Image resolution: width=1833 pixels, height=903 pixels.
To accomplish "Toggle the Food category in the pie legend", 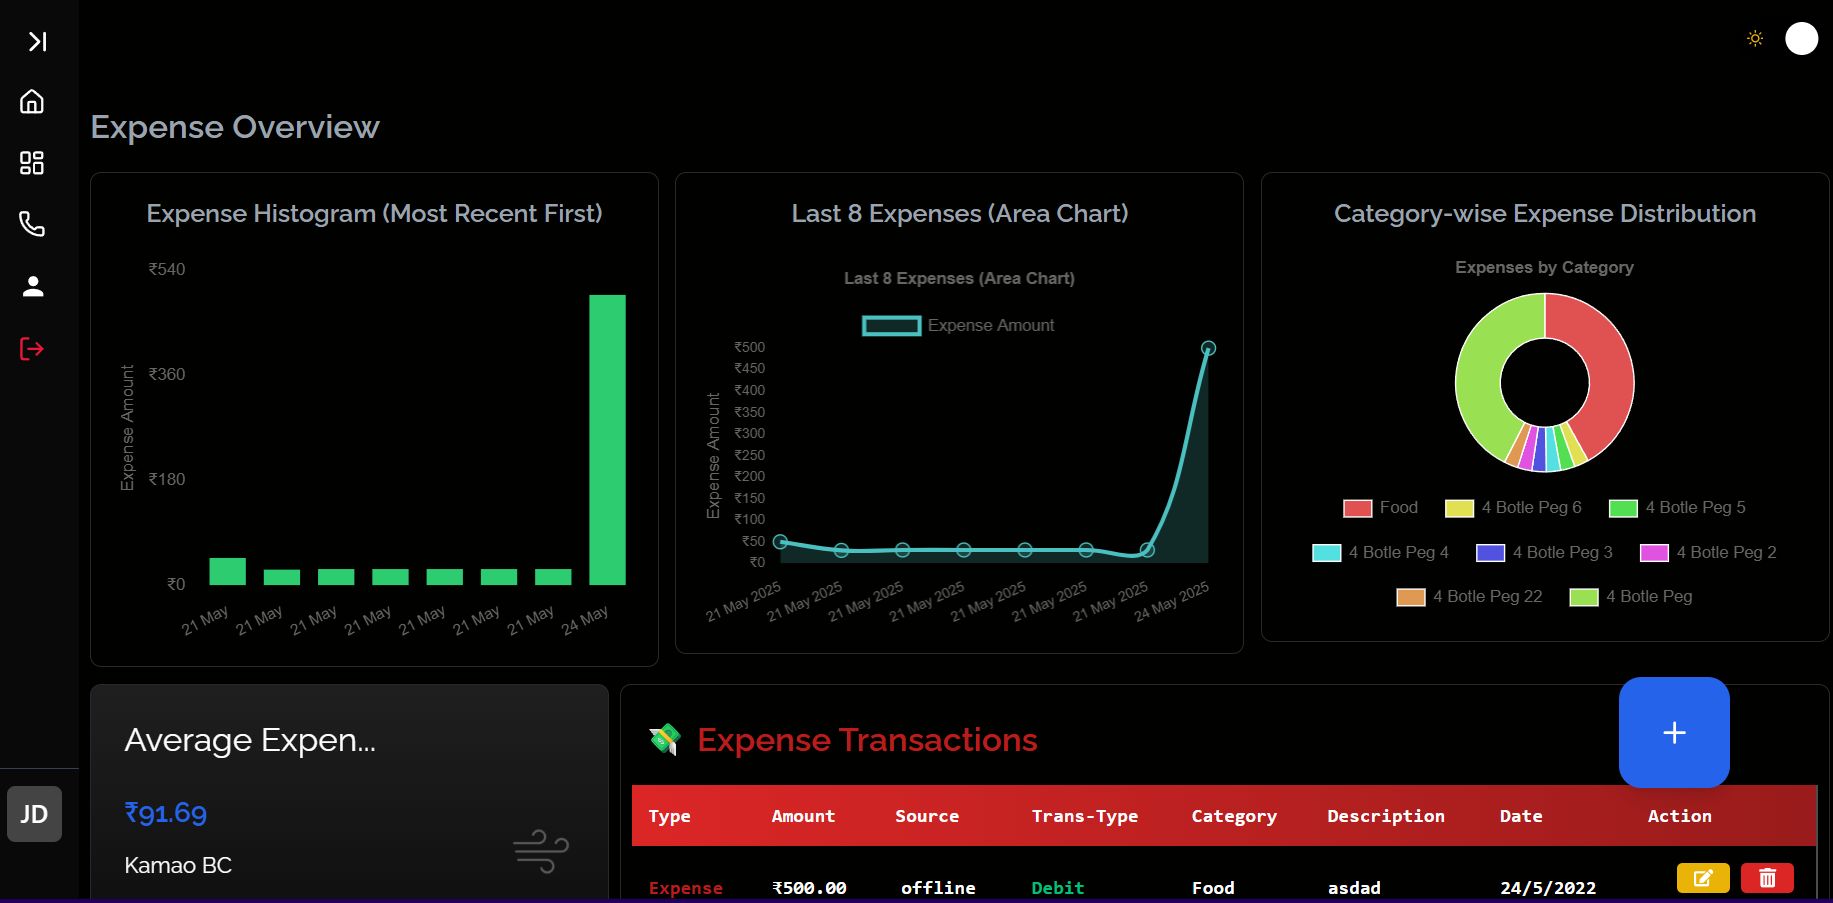I will point(1380,508).
